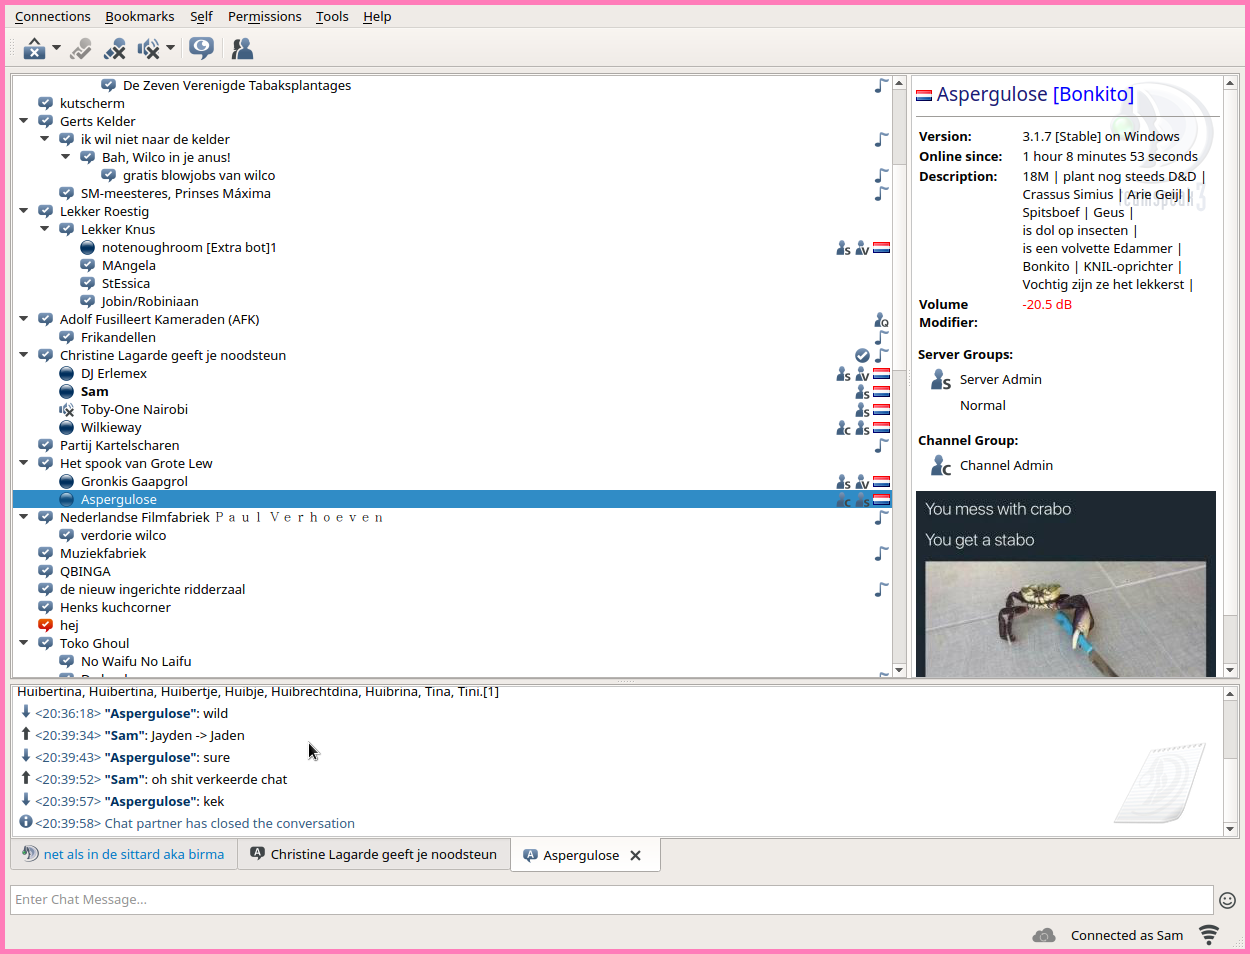Mute the speakers from the toolbar

tap(149, 48)
